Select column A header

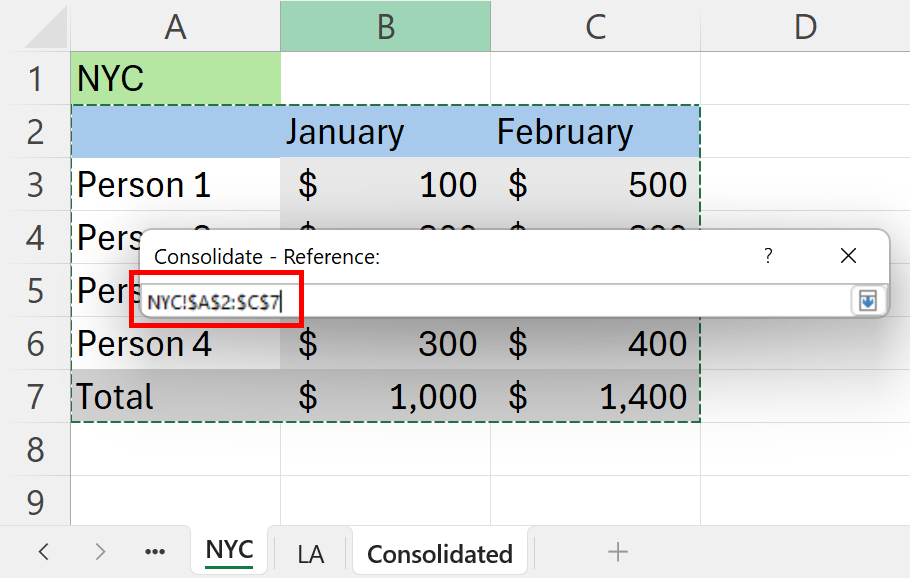pos(176,27)
